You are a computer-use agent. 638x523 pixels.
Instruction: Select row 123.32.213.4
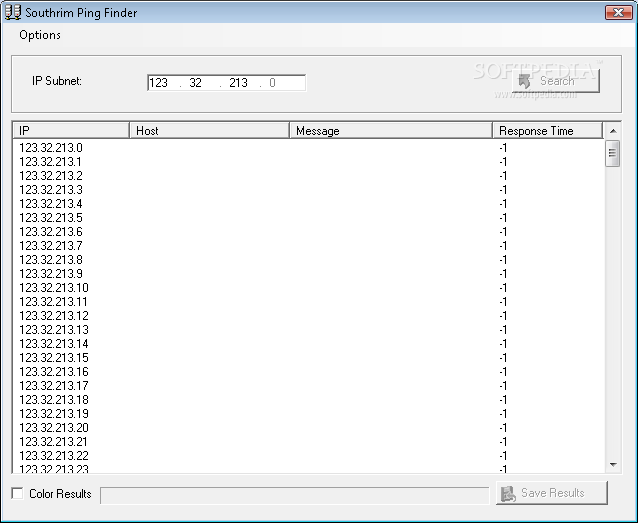[308, 204]
